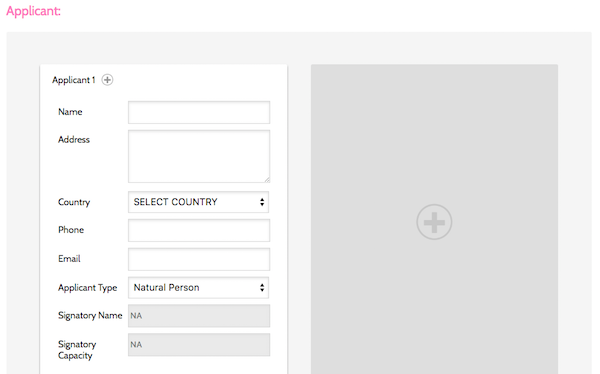600x374 pixels.
Task: Open the SELECT COUNTRY dropdown
Action: coord(198,202)
